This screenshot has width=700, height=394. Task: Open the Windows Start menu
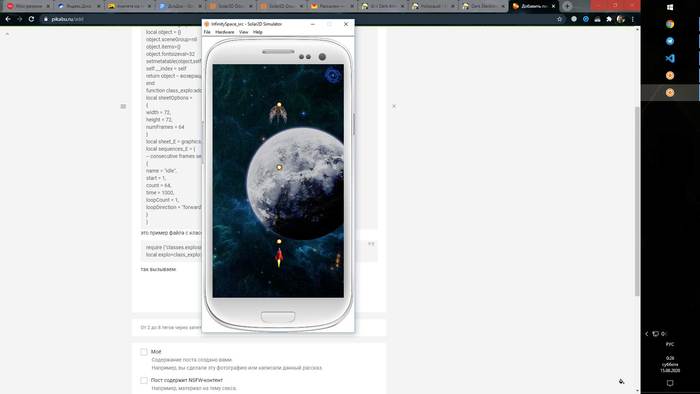[670, 8]
